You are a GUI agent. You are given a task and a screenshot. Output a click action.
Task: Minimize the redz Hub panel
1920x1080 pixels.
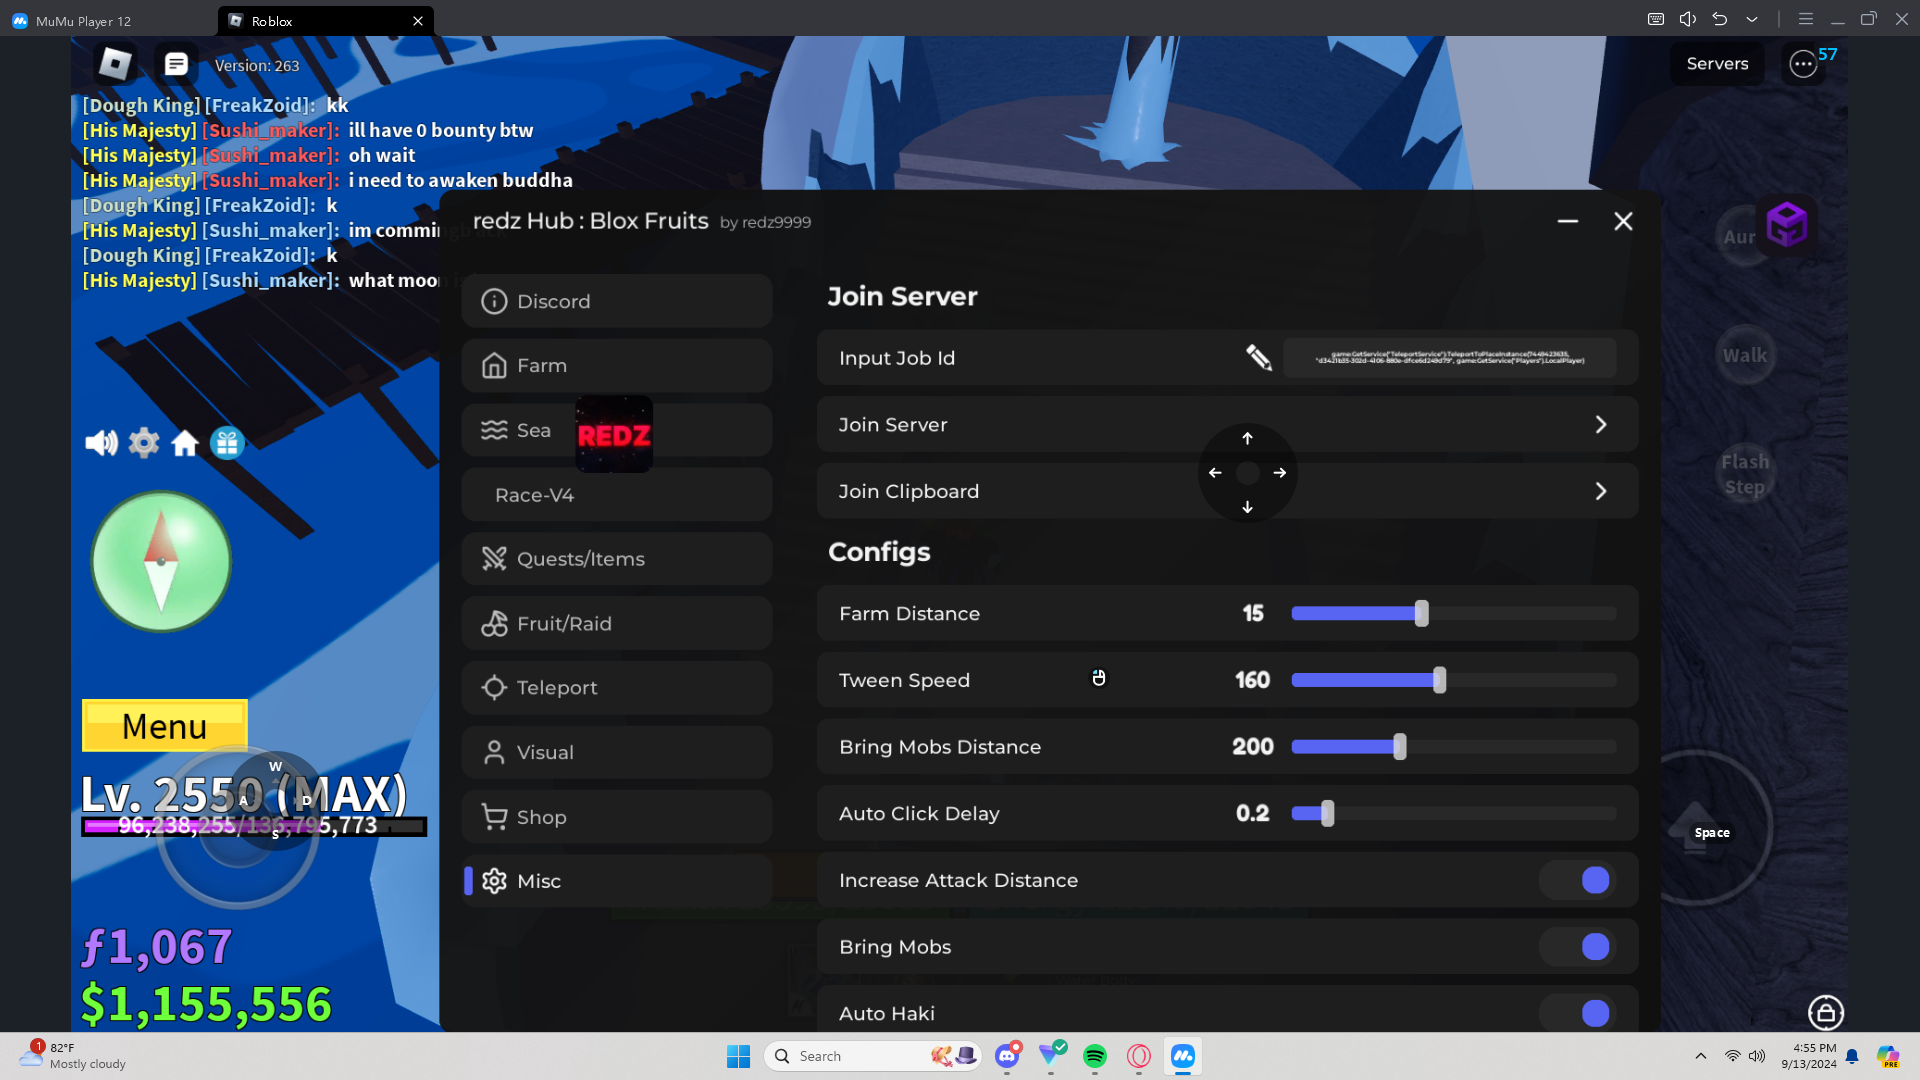1567,221
